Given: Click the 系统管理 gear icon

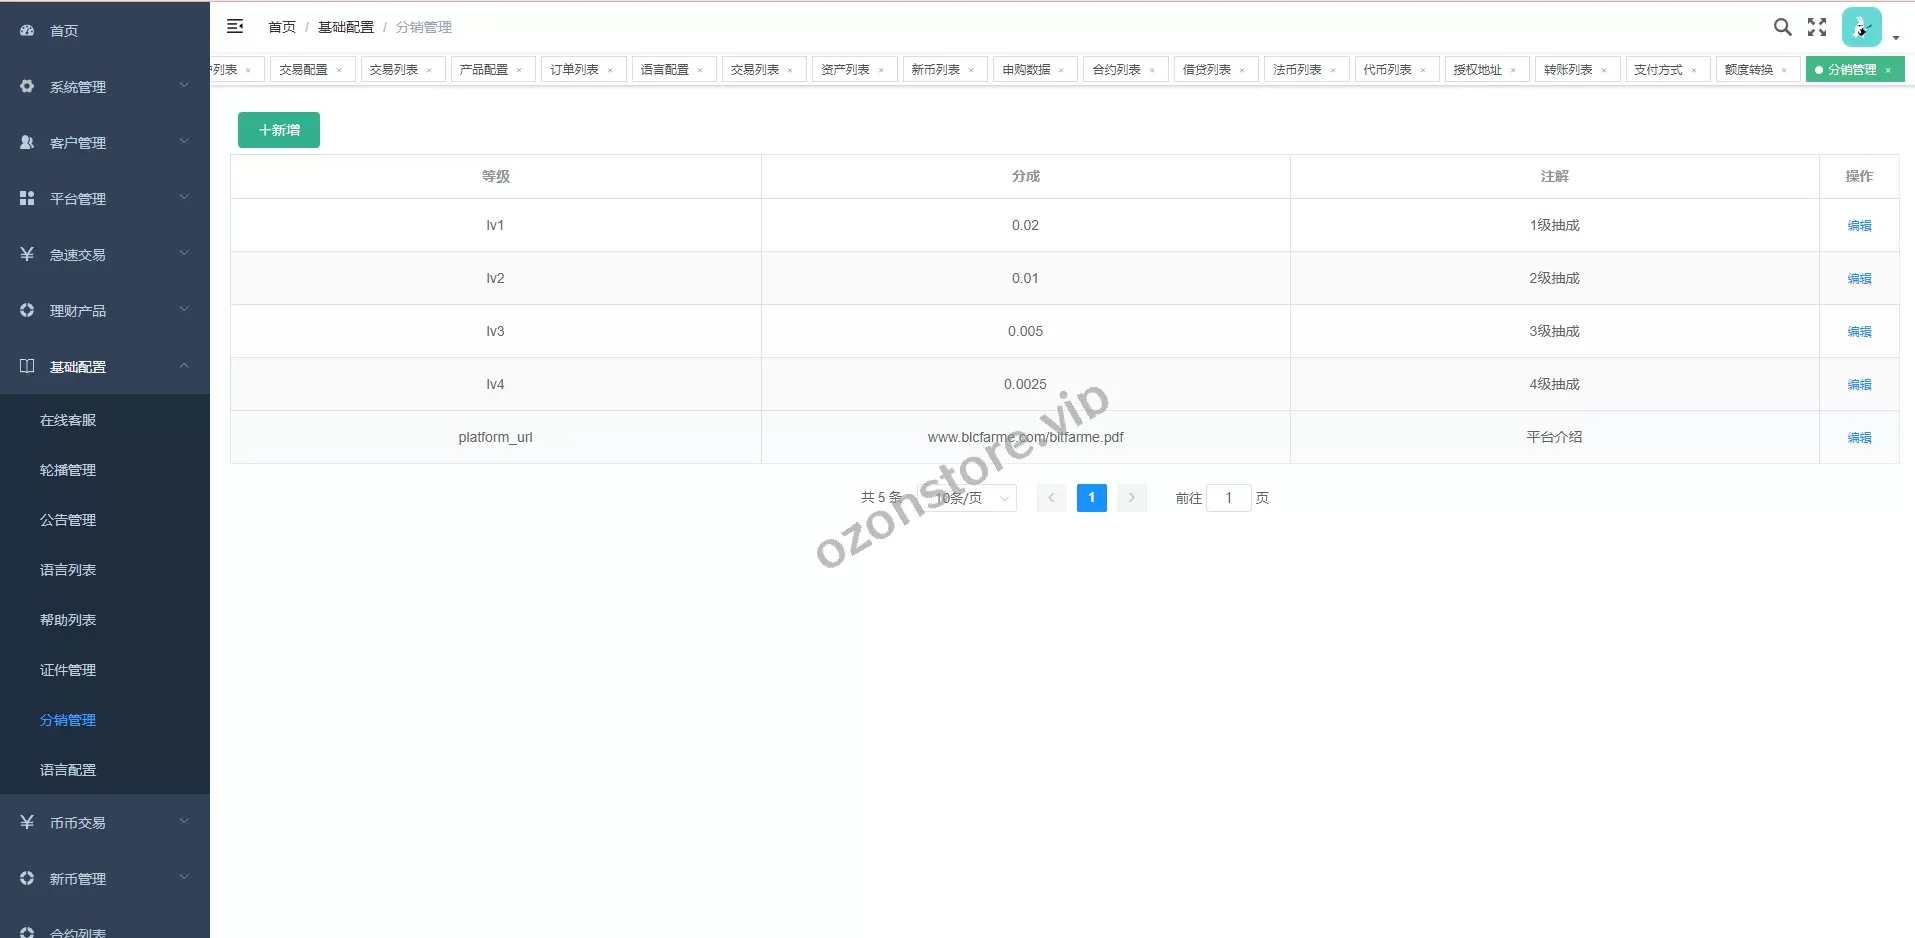Looking at the screenshot, I should pyautogui.click(x=27, y=87).
